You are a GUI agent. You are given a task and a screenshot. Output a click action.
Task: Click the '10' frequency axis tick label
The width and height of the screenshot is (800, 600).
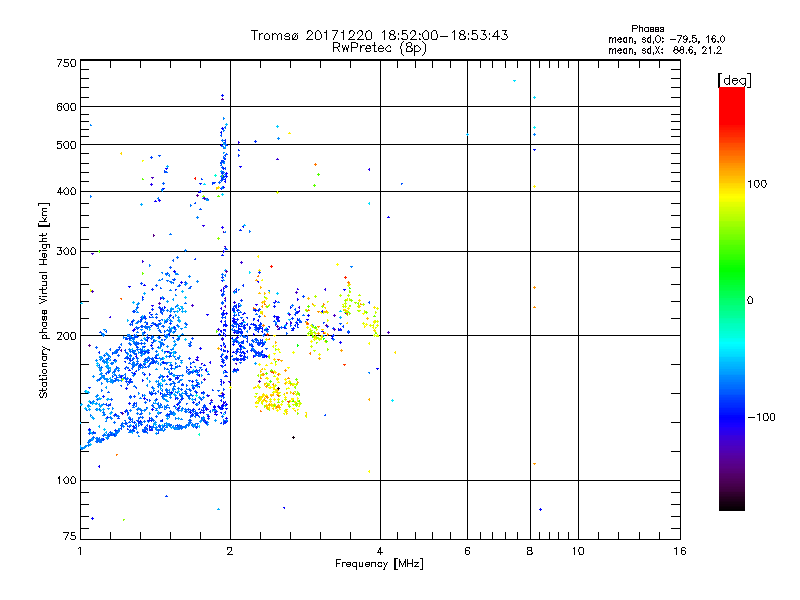click(578, 551)
